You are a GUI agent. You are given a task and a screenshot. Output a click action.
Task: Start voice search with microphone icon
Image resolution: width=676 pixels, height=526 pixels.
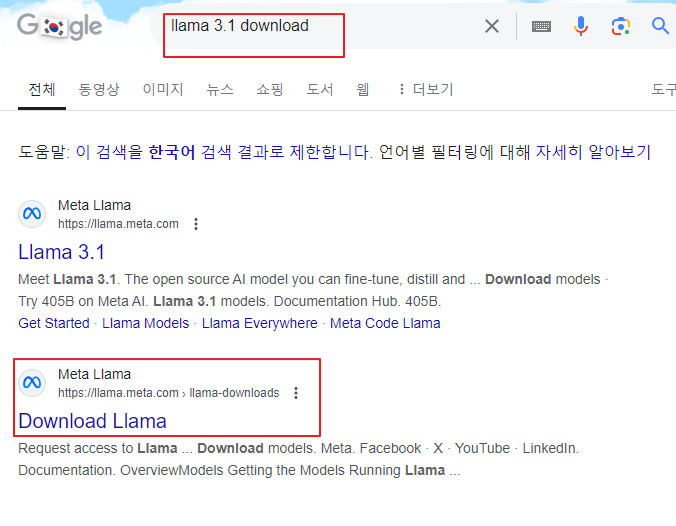point(581,26)
